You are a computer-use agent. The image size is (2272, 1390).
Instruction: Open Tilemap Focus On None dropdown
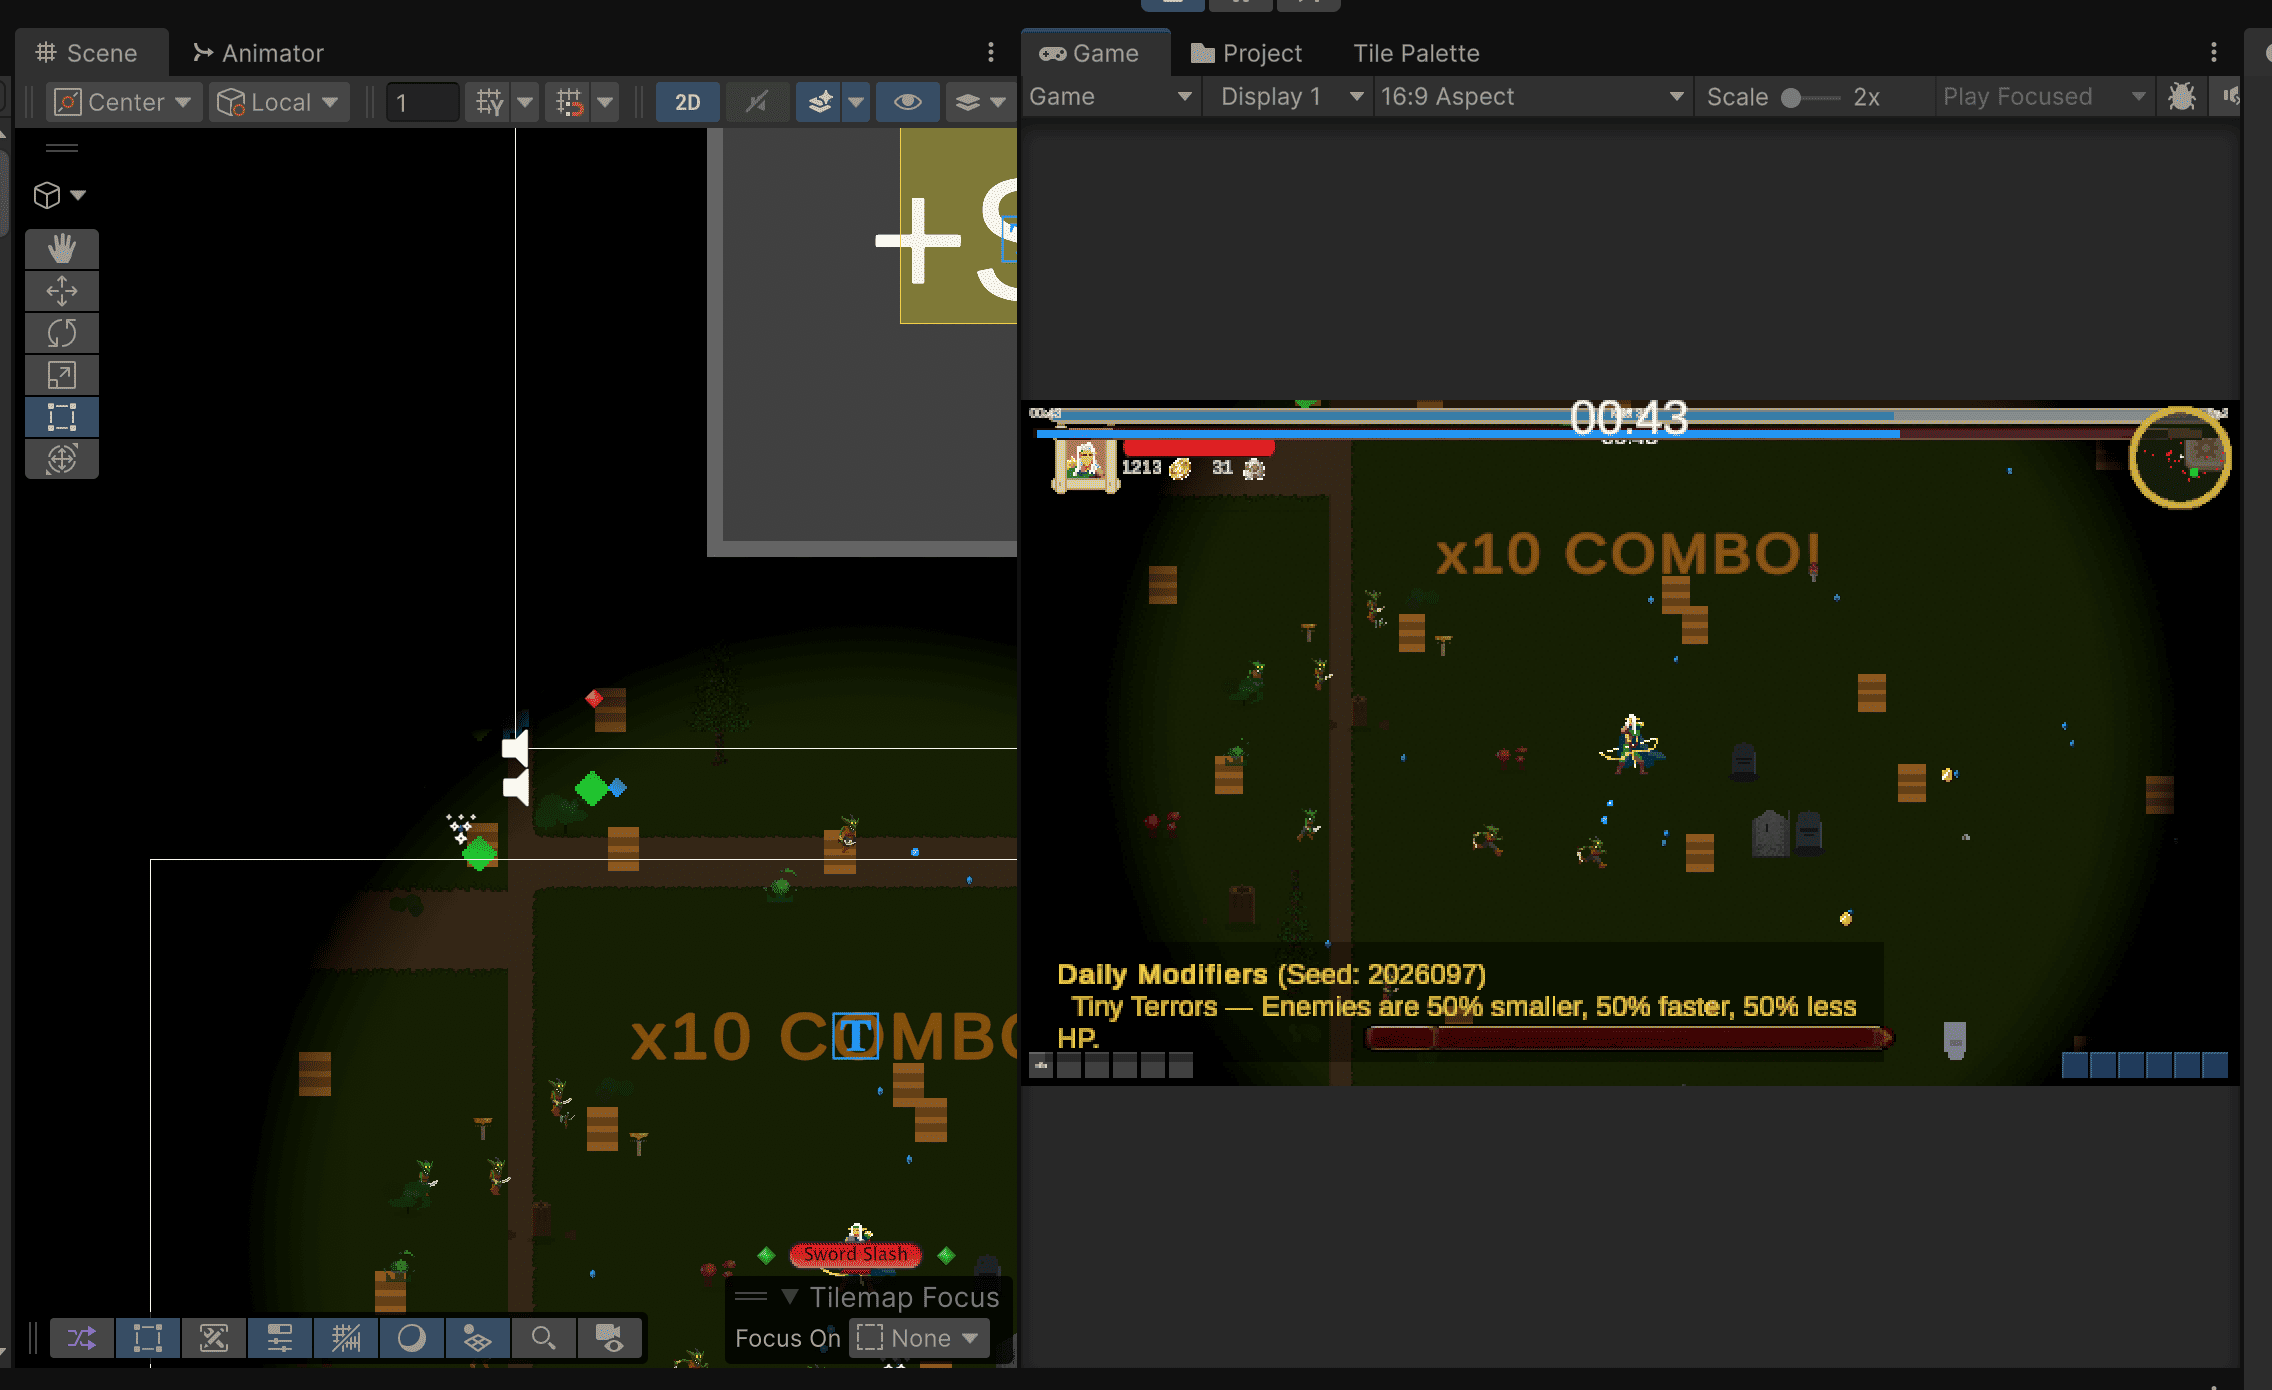coord(919,1338)
